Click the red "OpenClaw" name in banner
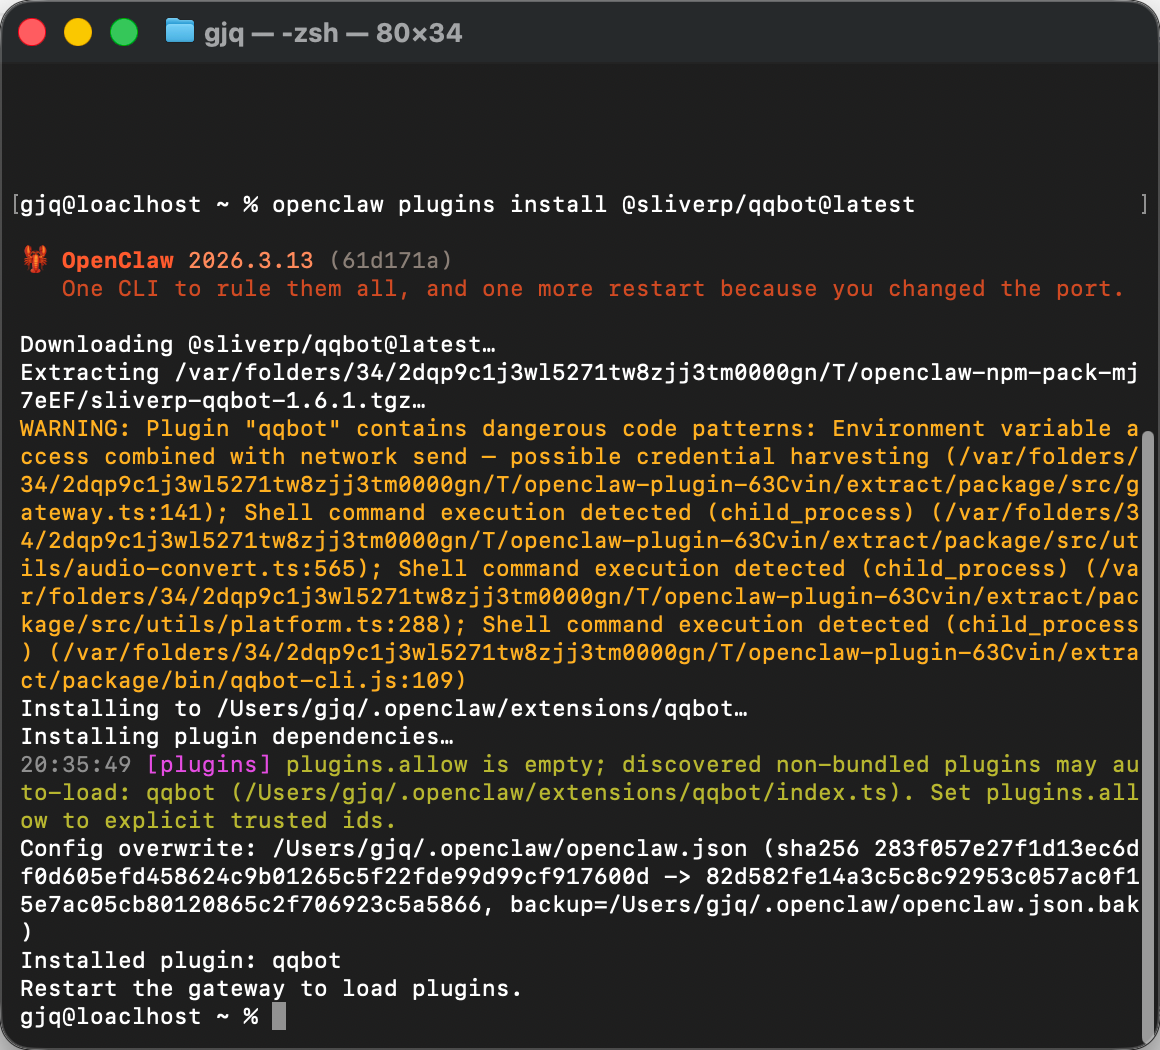Viewport: 1160px width, 1050px height. click(117, 261)
